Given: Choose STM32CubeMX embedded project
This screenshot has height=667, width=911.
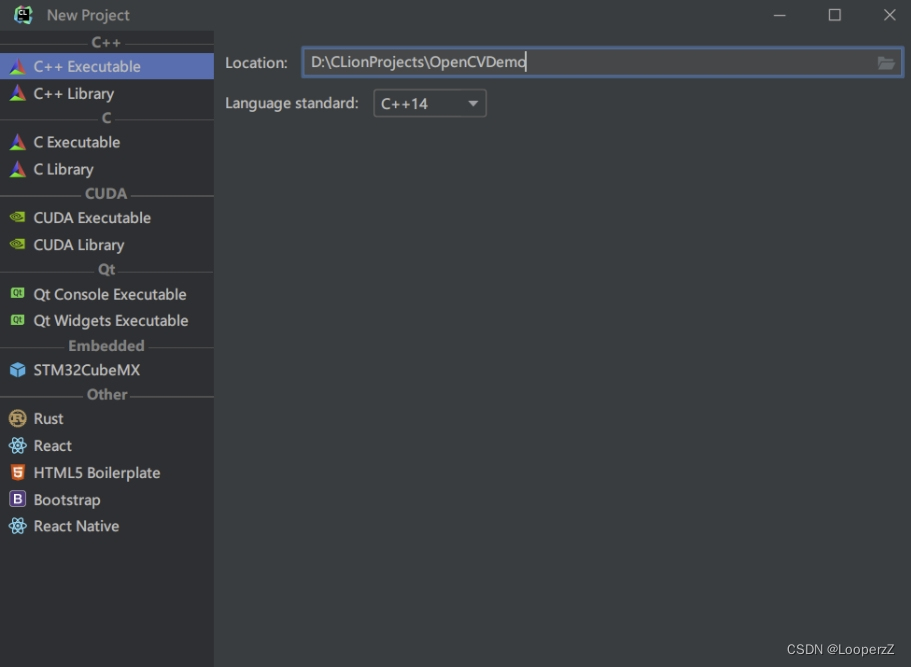Looking at the screenshot, I should [x=107, y=370].
